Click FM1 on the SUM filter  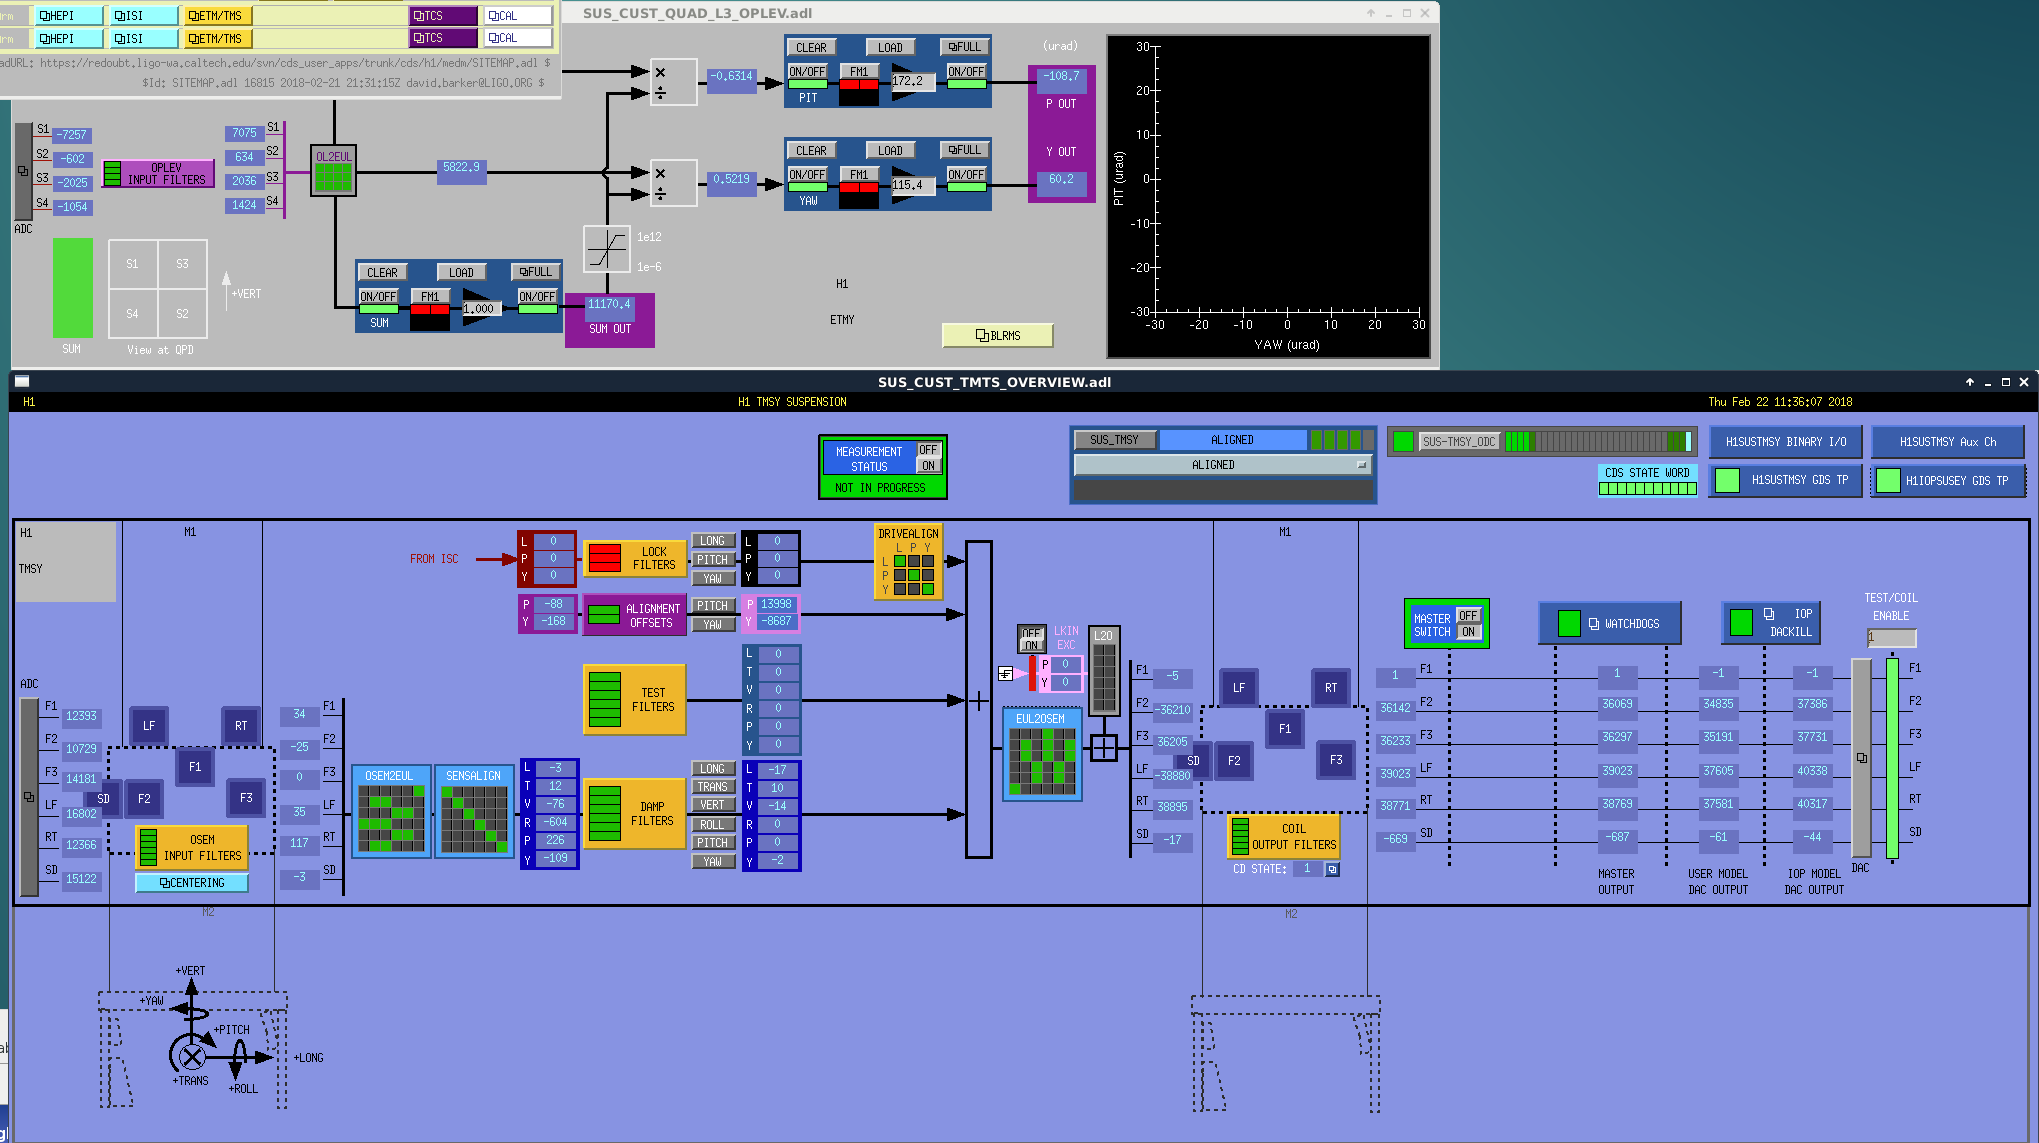click(430, 297)
